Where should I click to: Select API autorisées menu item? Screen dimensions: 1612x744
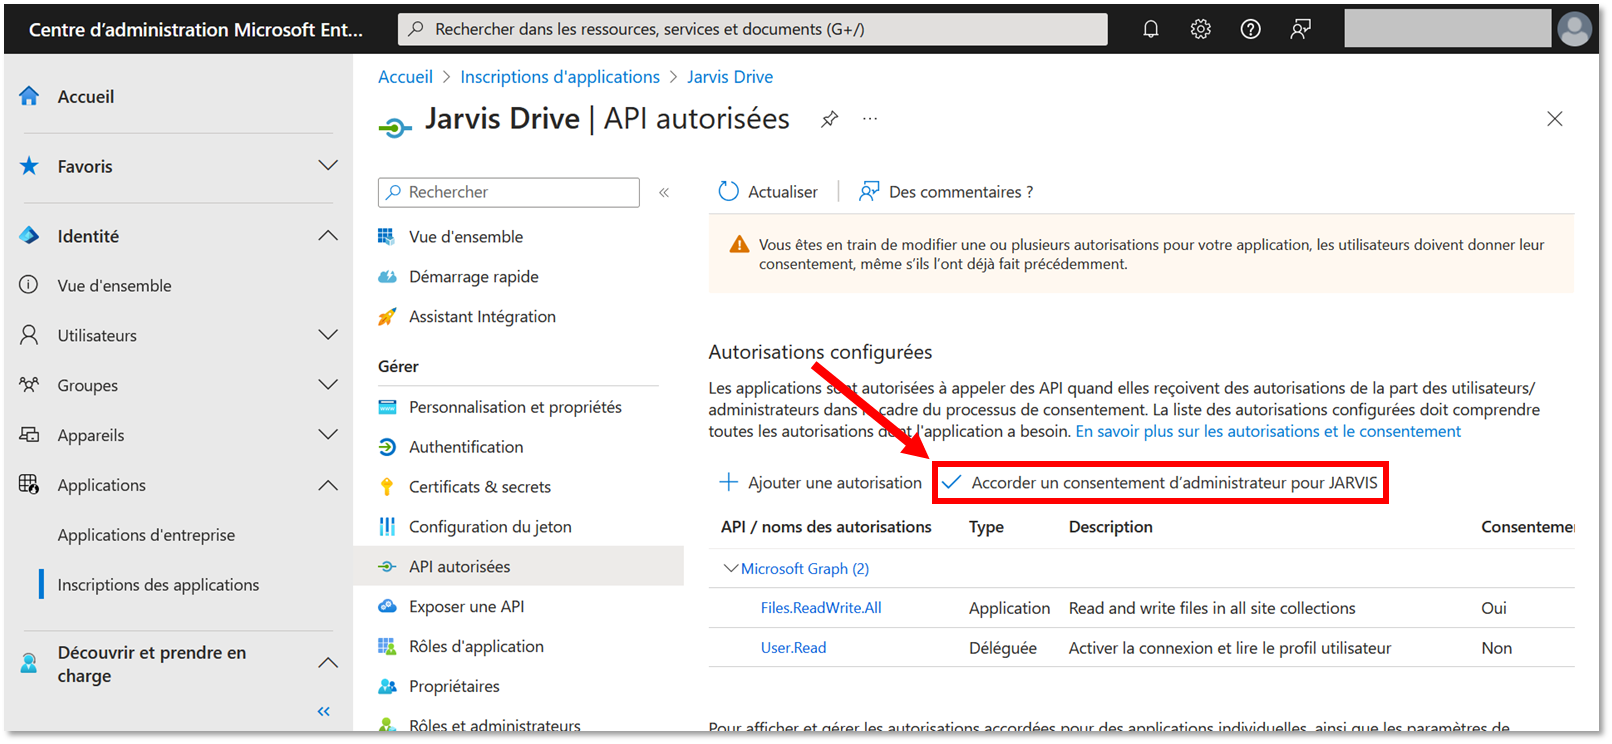[518, 566]
